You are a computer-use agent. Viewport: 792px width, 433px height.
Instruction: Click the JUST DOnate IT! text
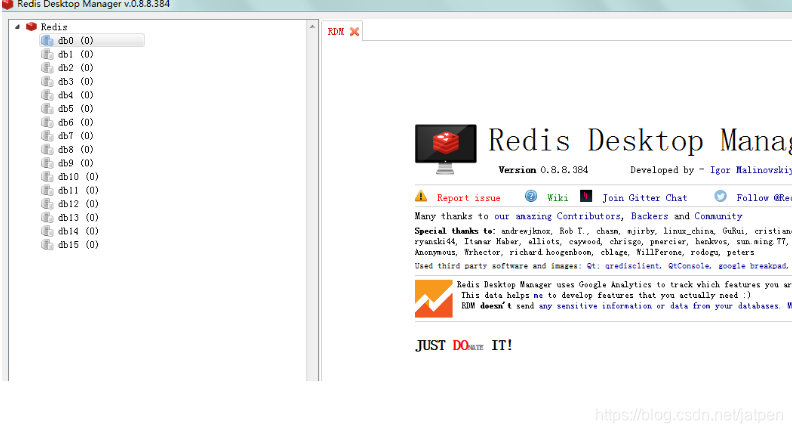pyautogui.click(x=464, y=346)
